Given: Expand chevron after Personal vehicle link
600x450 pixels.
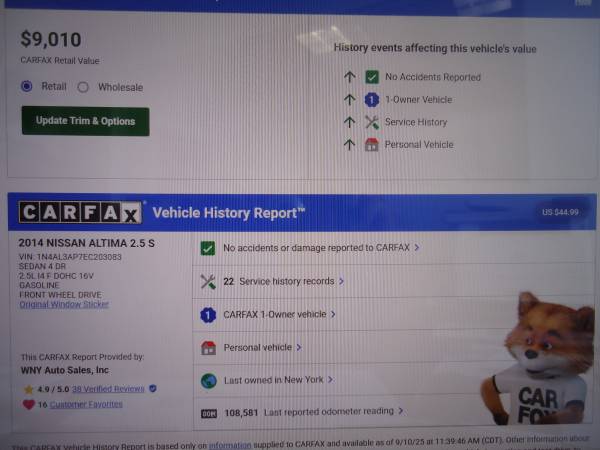Looking at the screenshot, I should click(x=299, y=347).
